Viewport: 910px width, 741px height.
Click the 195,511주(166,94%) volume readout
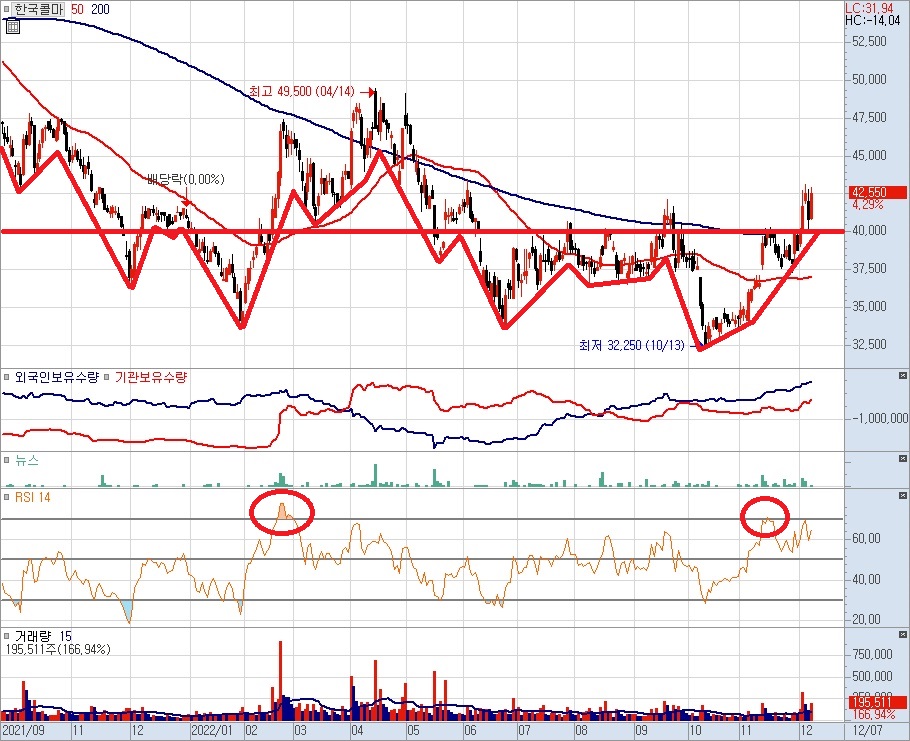pos(58,649)
